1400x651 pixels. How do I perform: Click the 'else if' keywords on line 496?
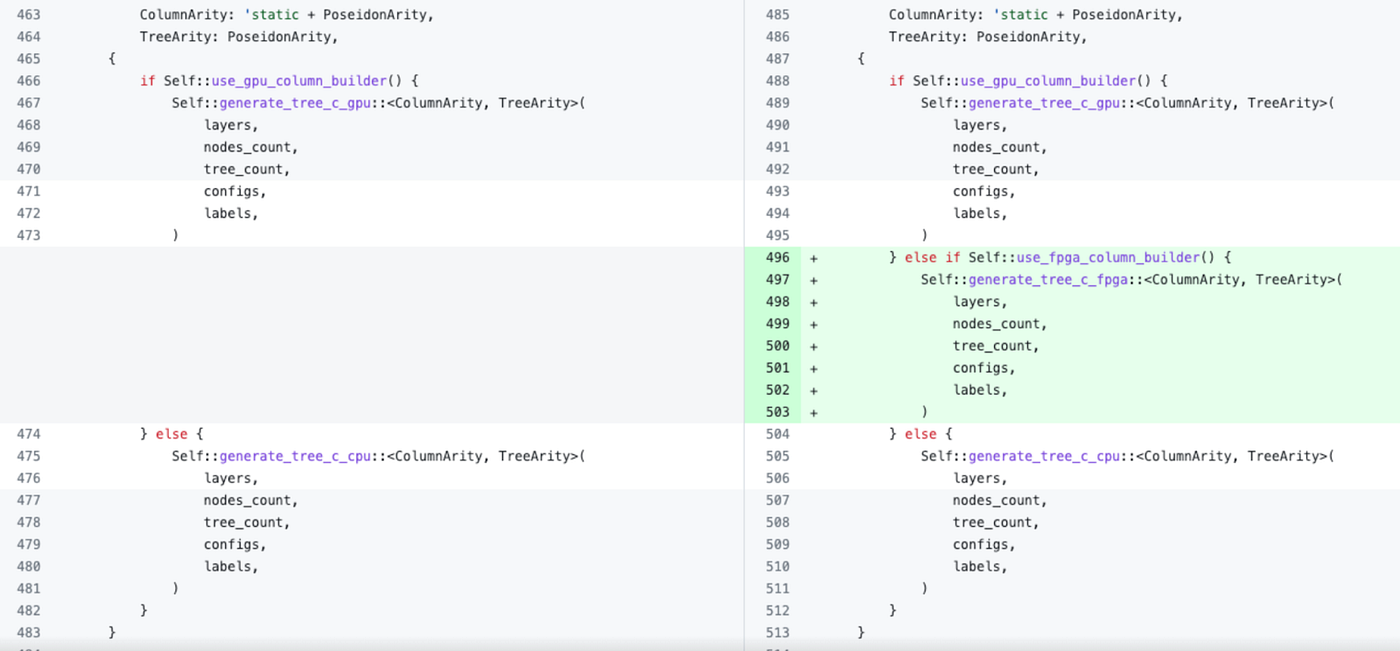931,257
